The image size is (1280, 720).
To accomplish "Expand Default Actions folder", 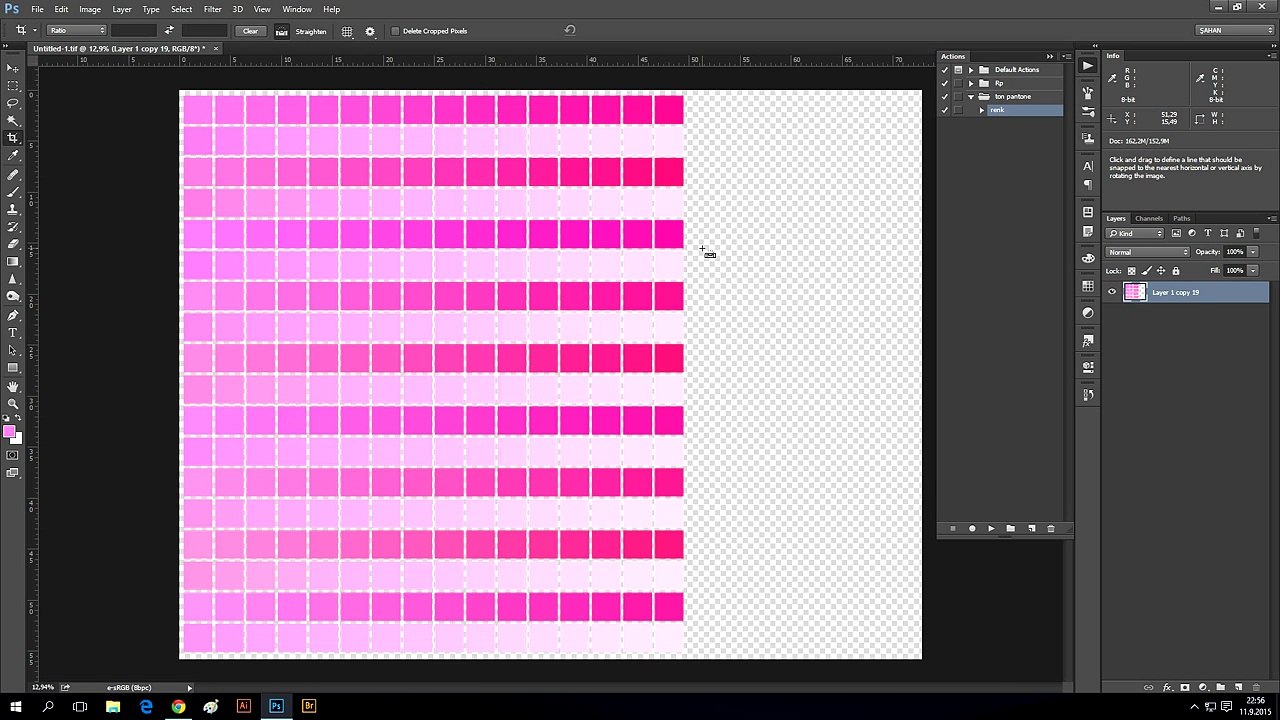I will click(x=971, y=70).
